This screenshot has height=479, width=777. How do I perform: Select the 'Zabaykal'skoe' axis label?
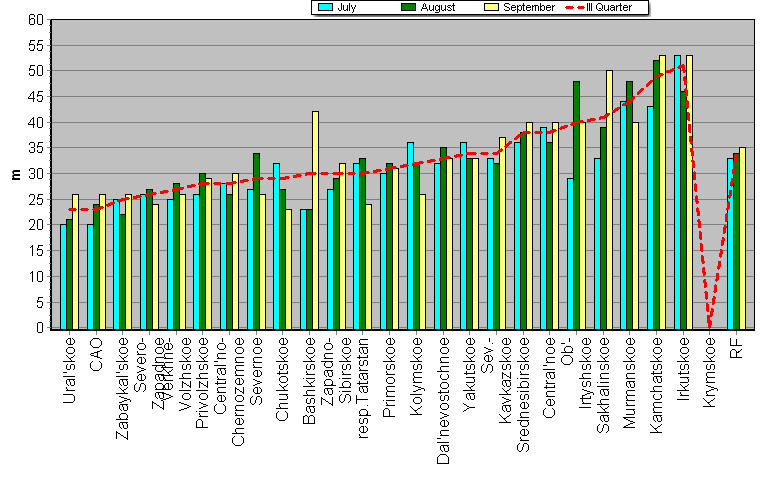point(122,388)
